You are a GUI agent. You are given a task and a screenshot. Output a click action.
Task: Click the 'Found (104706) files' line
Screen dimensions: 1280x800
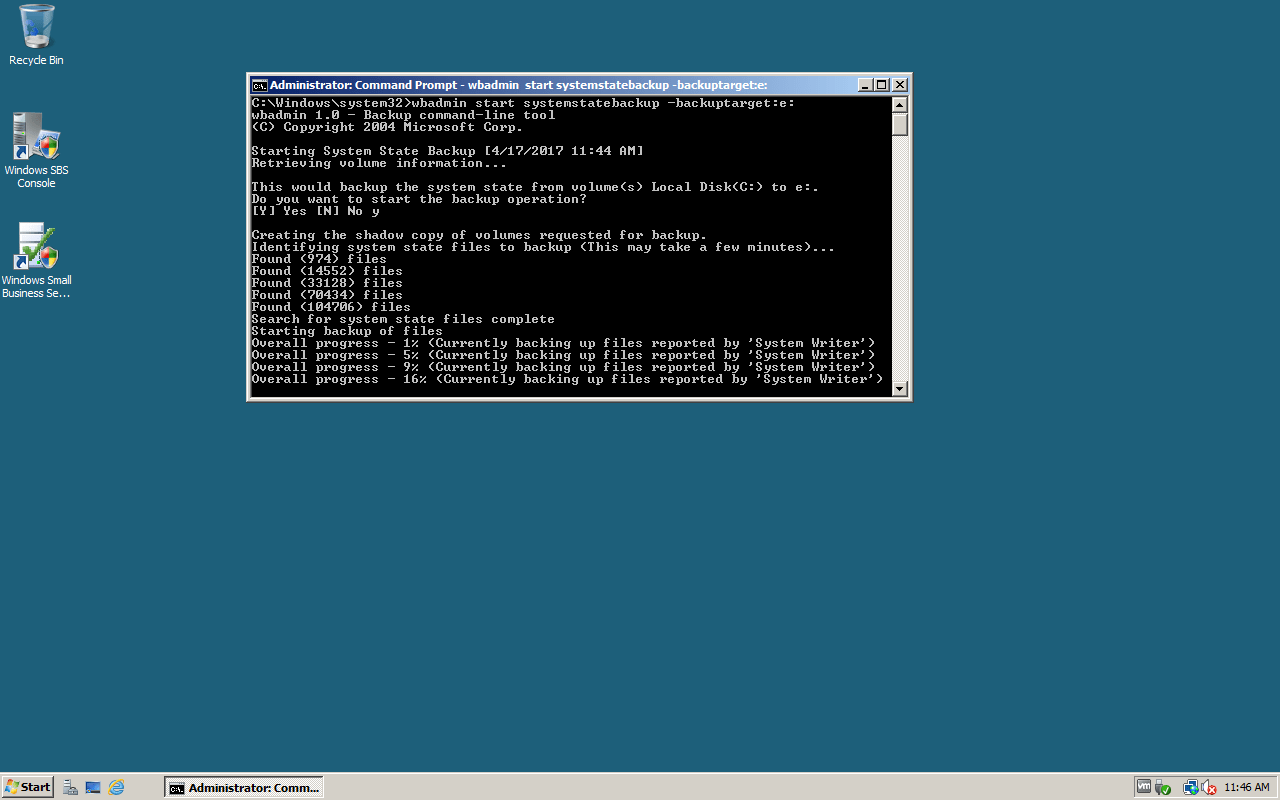[x=331, y=307]
